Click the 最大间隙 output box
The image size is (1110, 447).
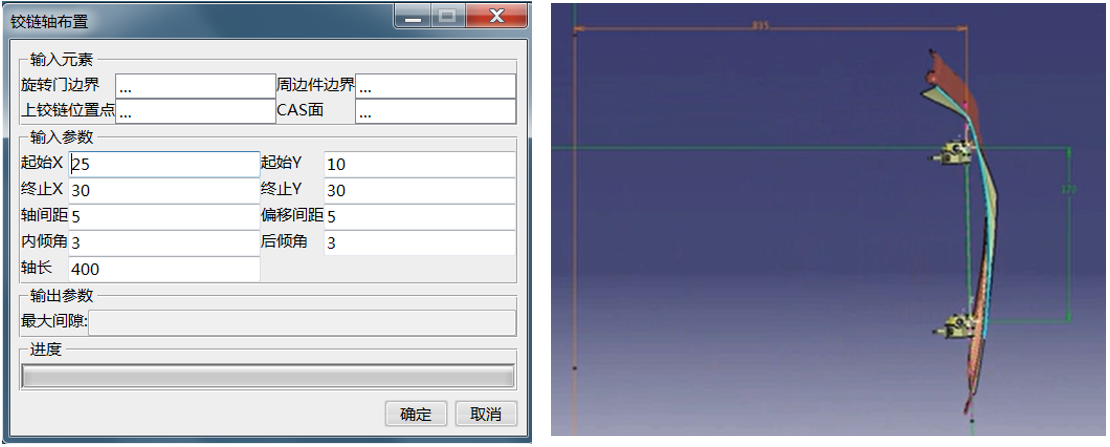(x=301, y=322)
